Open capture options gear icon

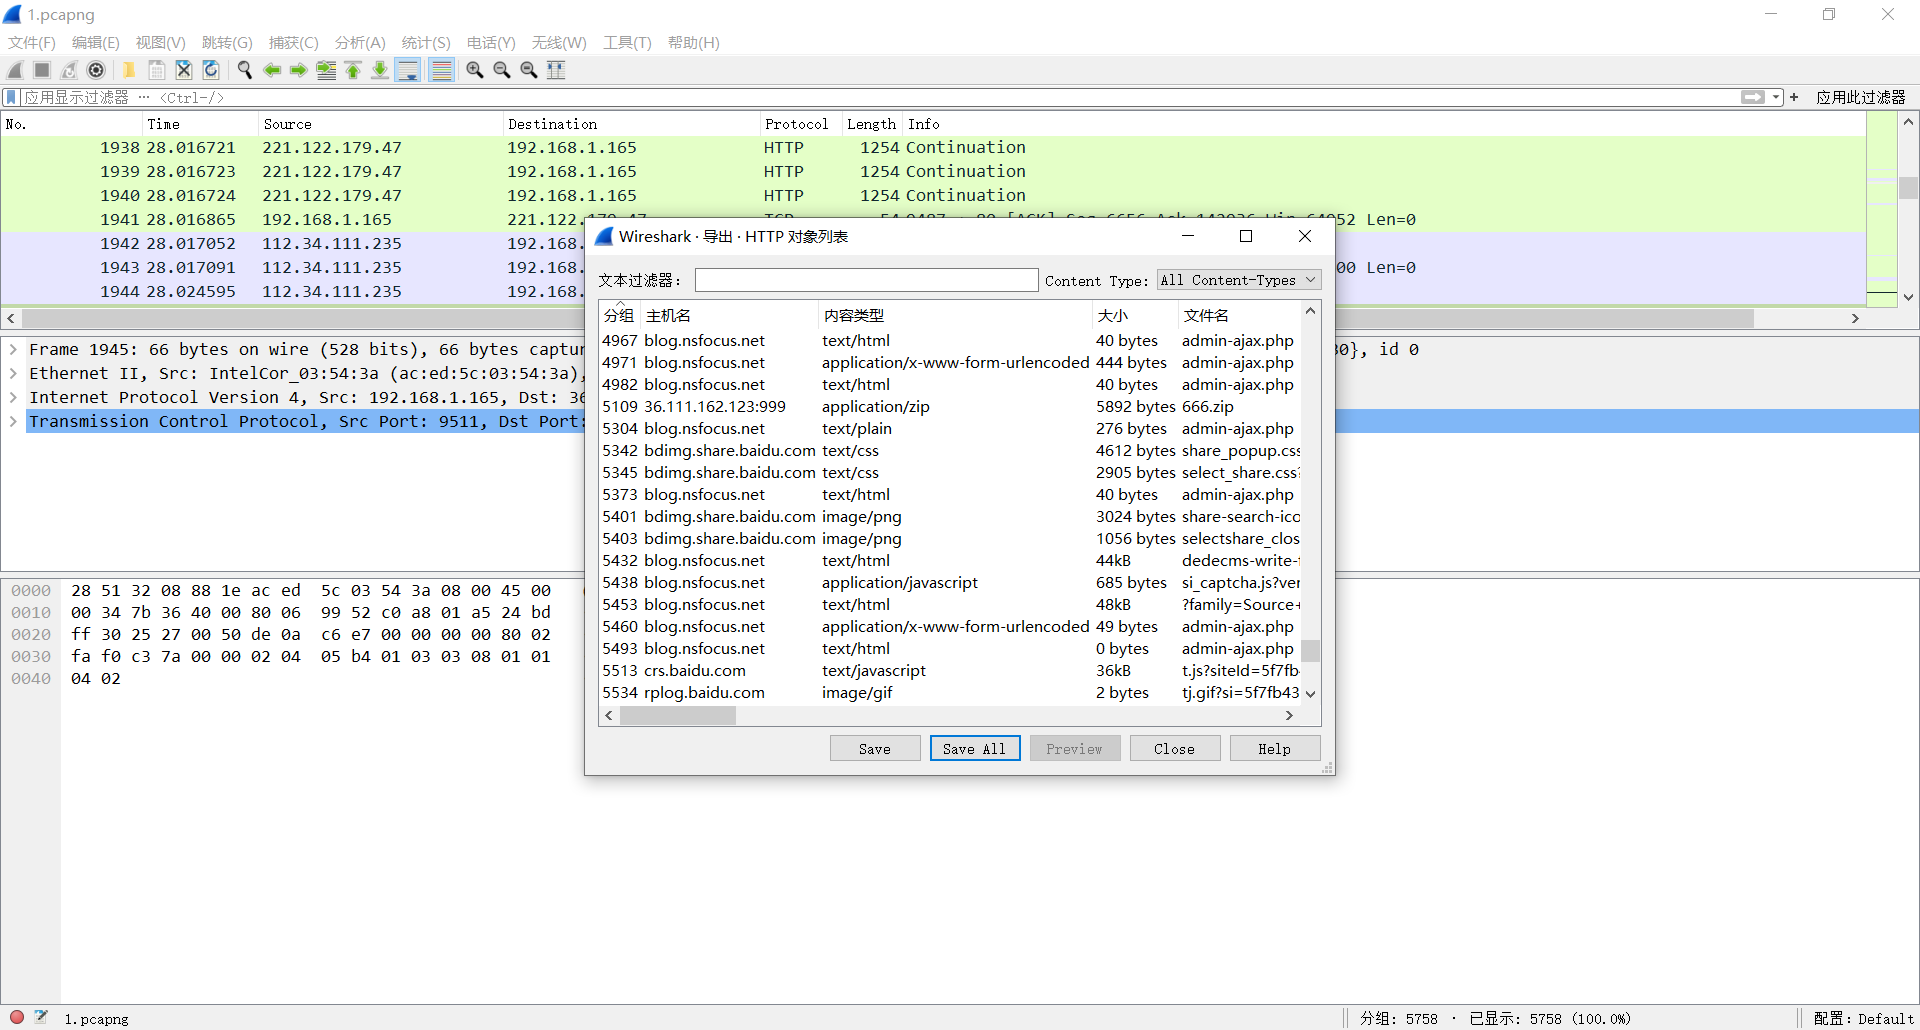tap(96, 70)
